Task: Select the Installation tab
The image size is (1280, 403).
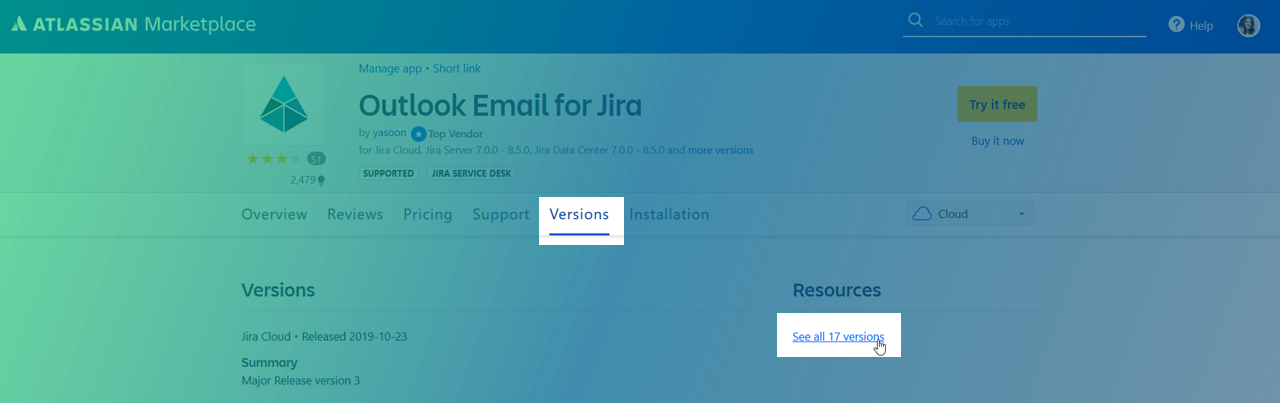Action: click(x=669, y=214)
